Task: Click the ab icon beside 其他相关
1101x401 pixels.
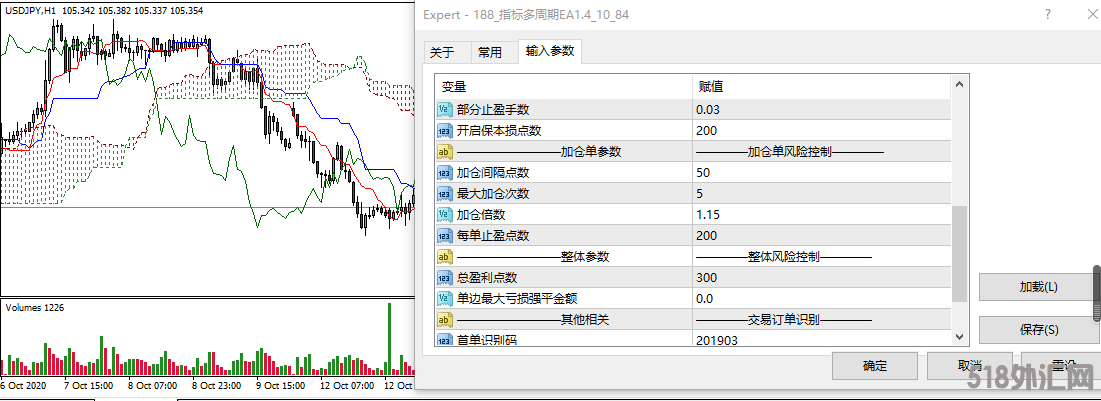Action: click(445, 320)
